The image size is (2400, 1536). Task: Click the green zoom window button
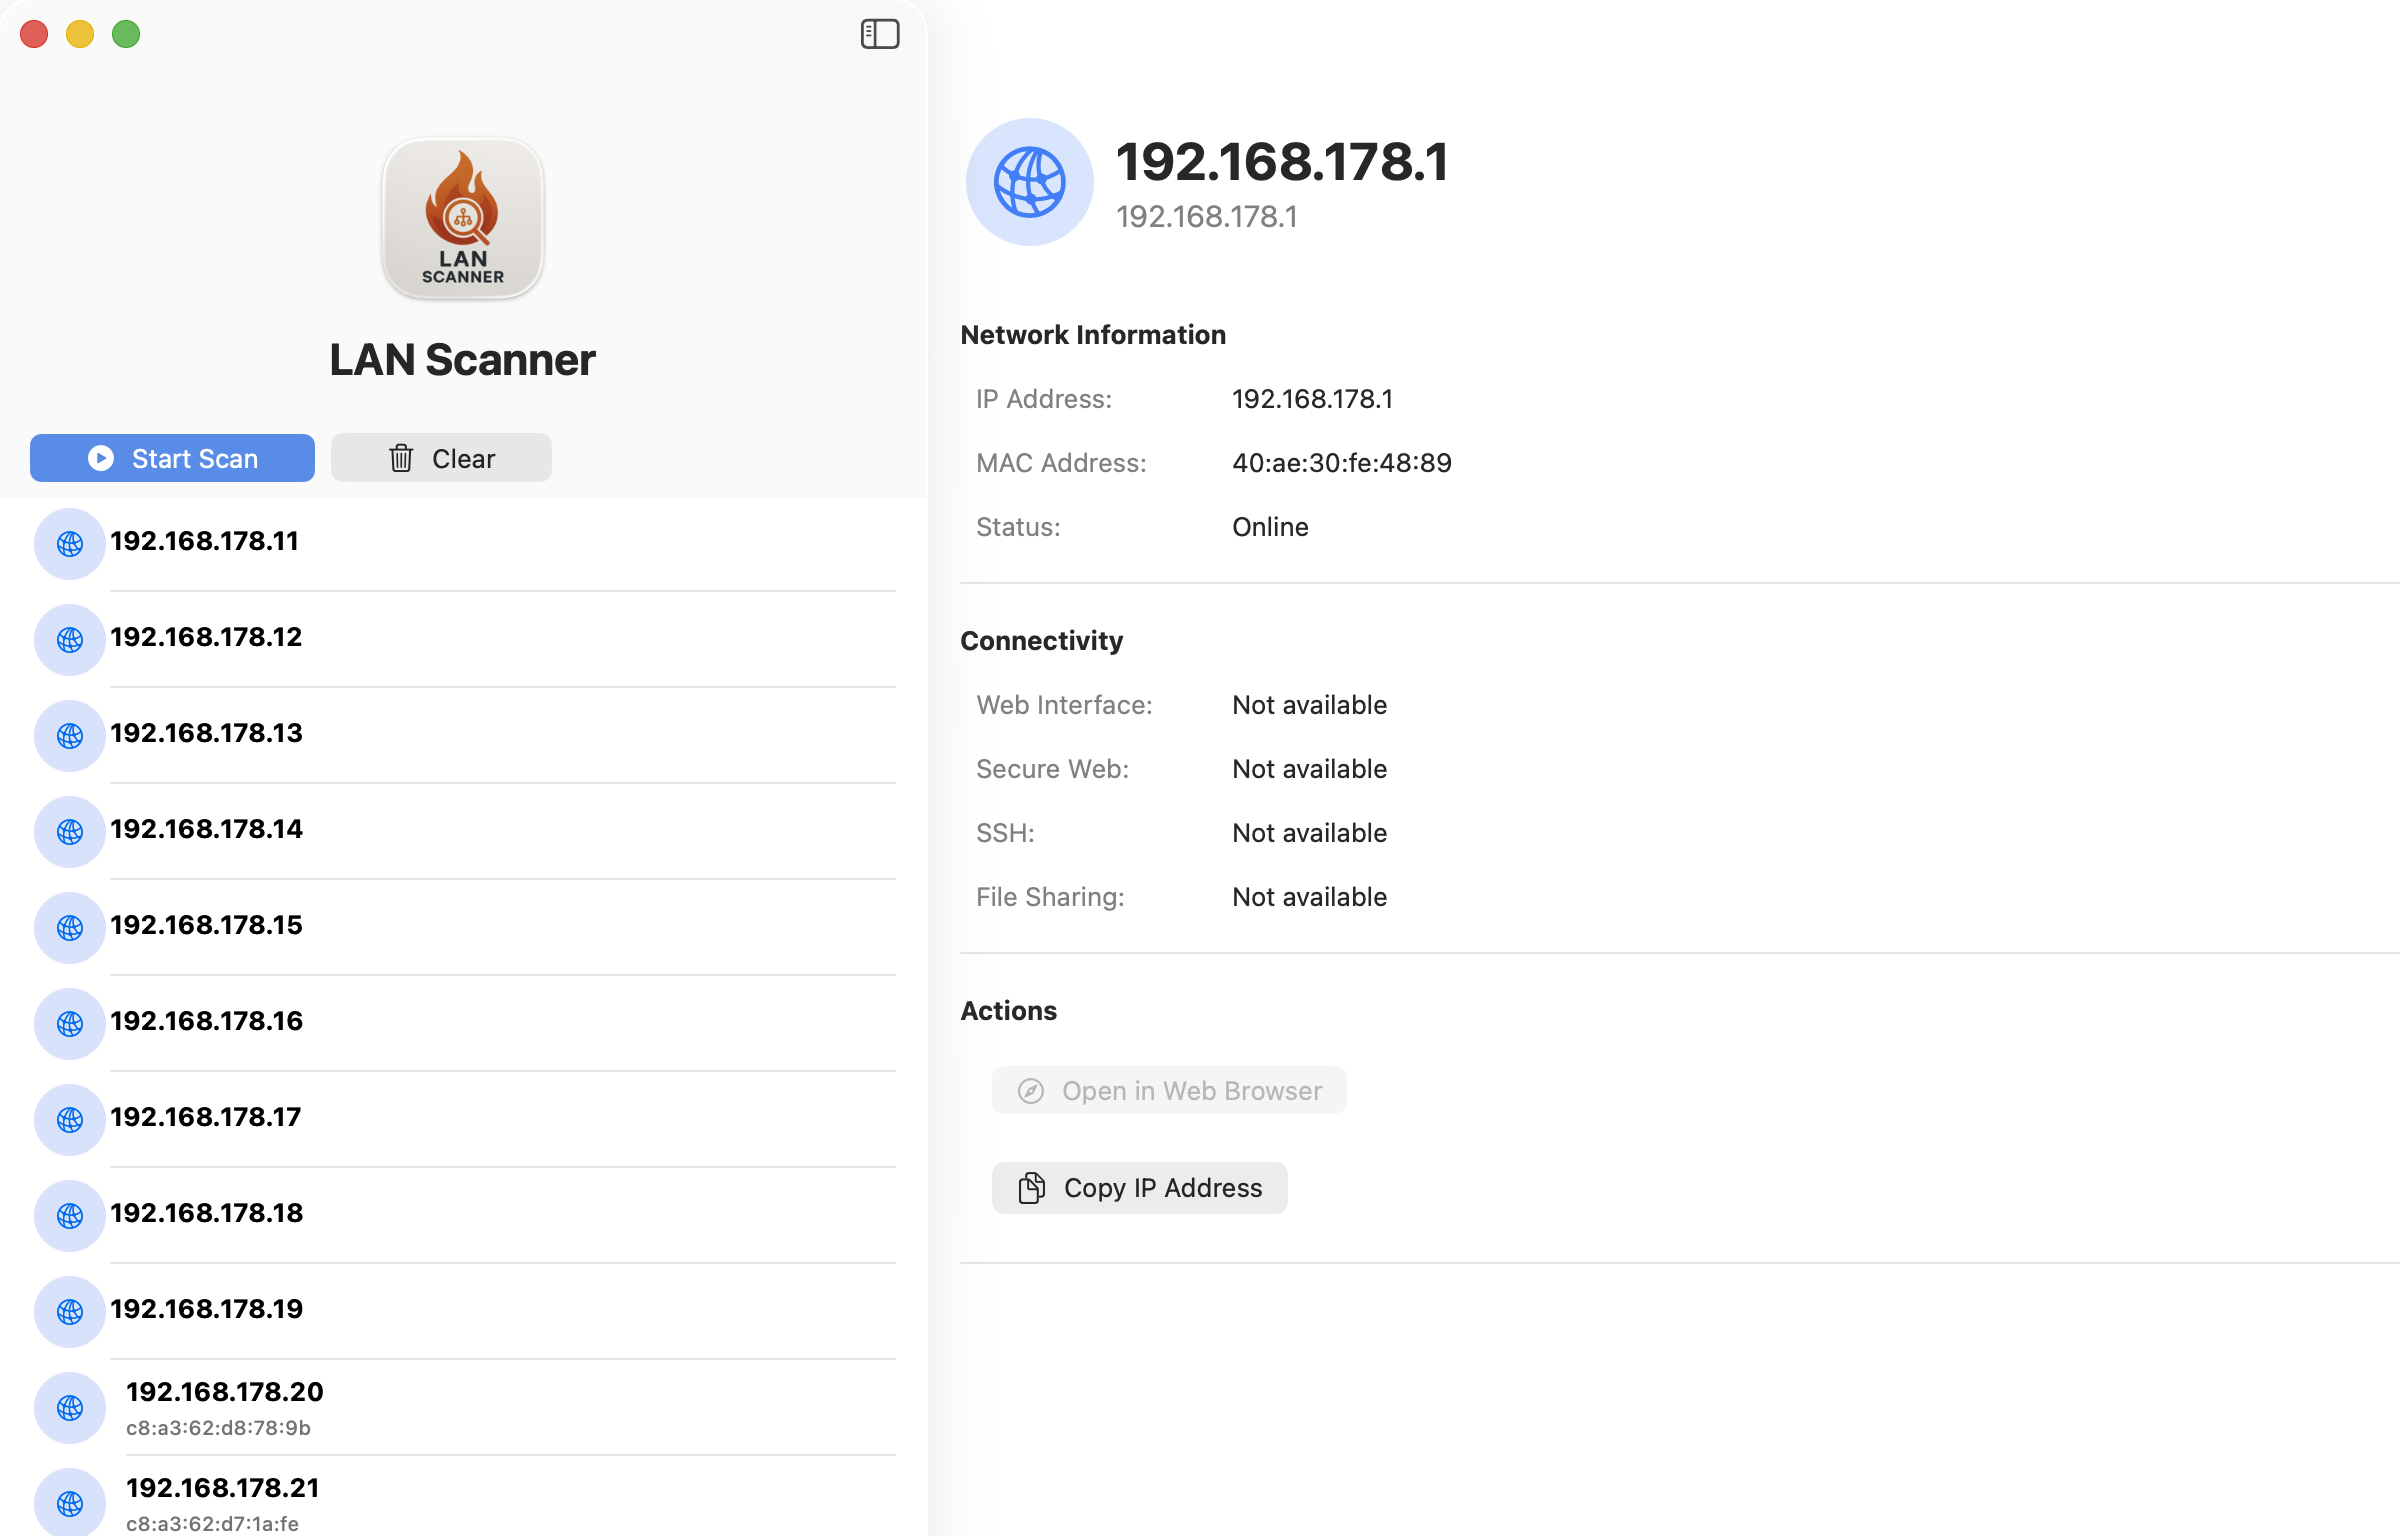126,34
